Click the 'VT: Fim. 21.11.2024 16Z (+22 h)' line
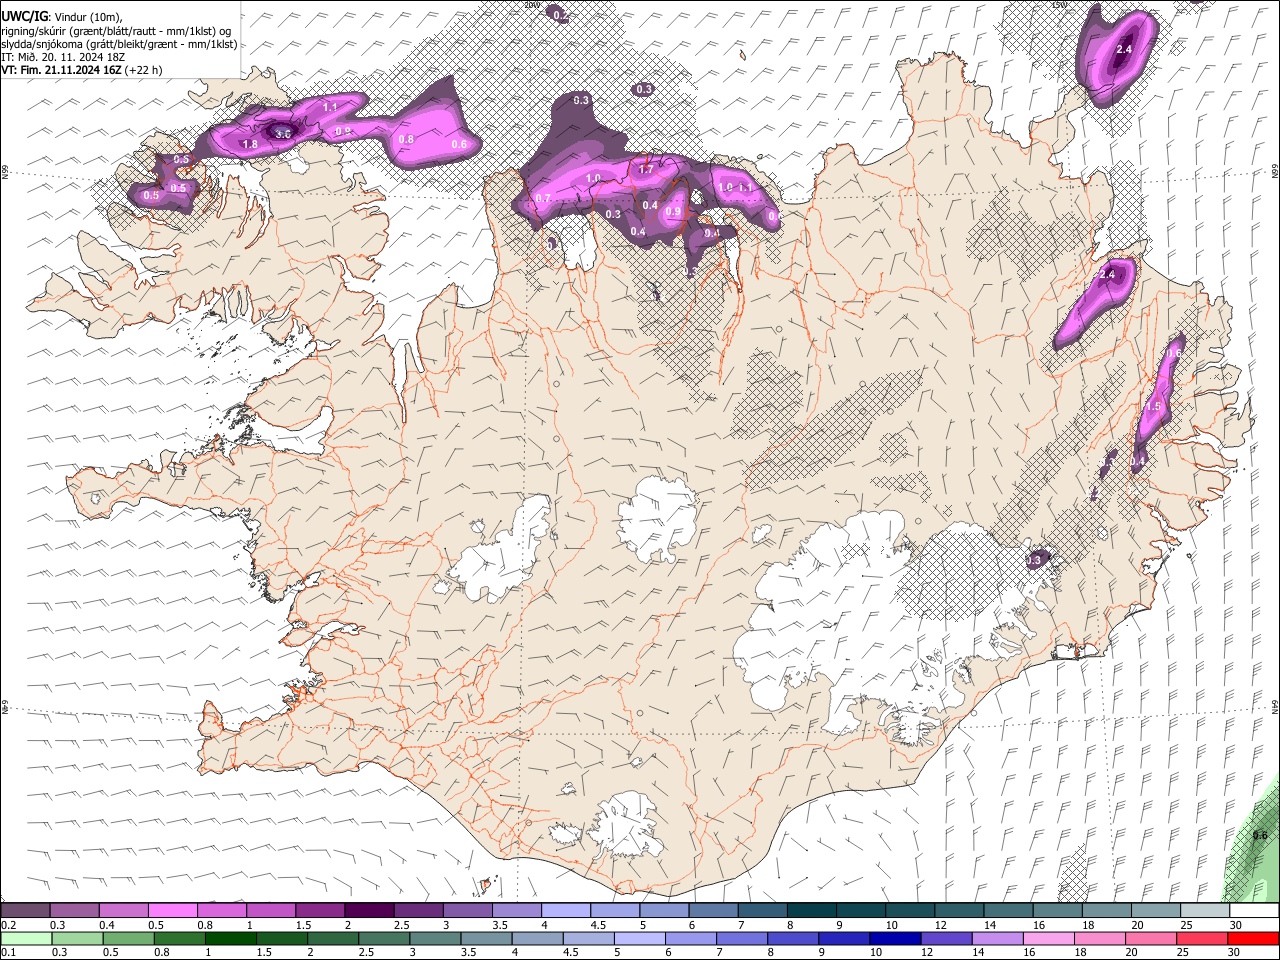 pos(81,70)
